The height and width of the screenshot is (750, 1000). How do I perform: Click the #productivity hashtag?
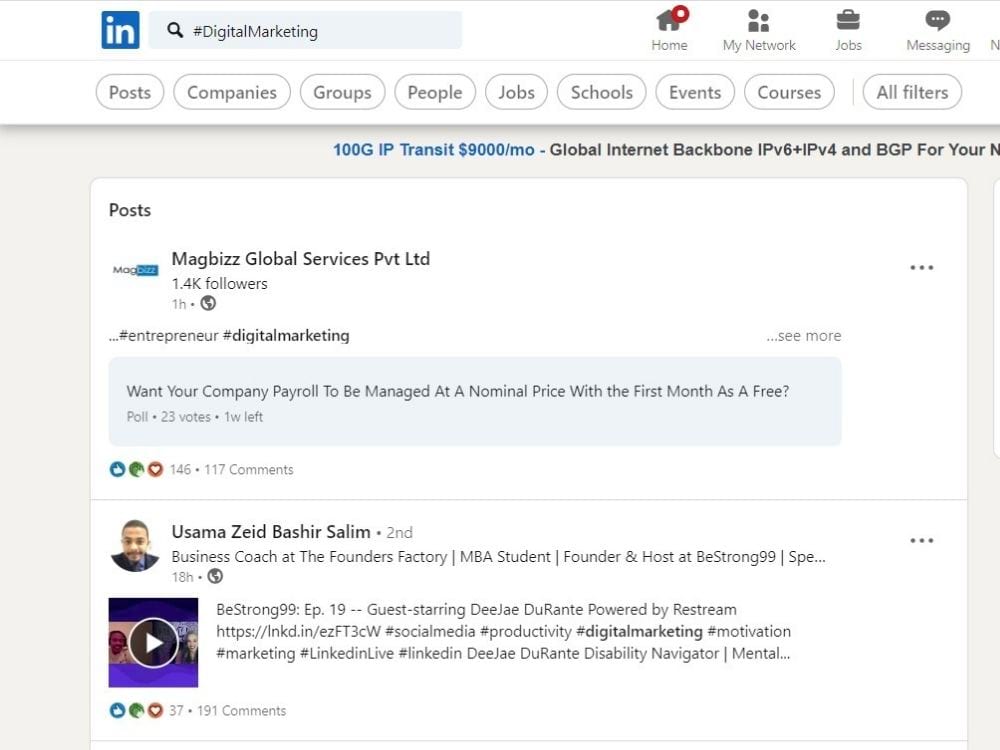click(526, 631)
